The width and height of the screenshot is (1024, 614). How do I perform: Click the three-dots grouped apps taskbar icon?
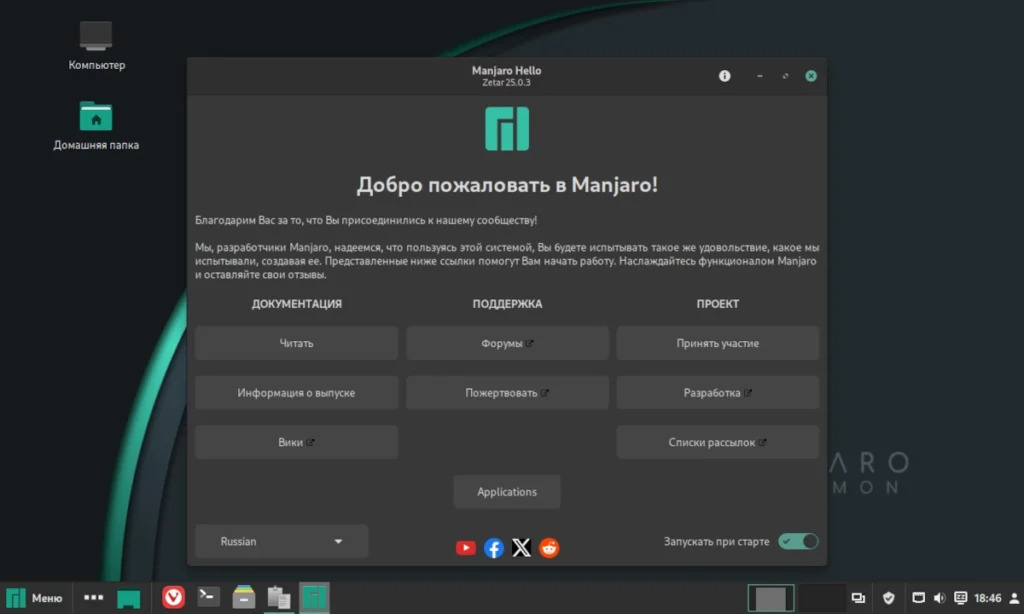tap(93, 597)
